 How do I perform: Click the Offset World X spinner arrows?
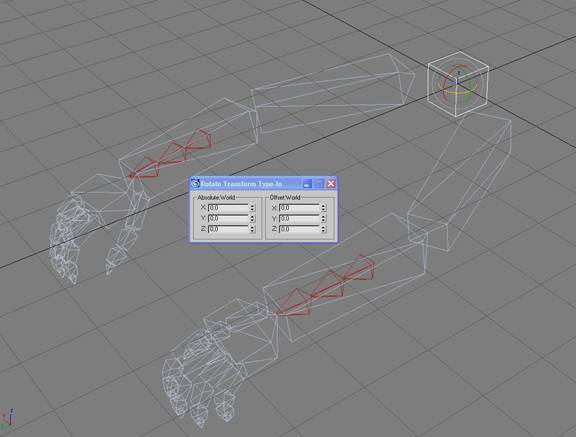pos(323,208)
